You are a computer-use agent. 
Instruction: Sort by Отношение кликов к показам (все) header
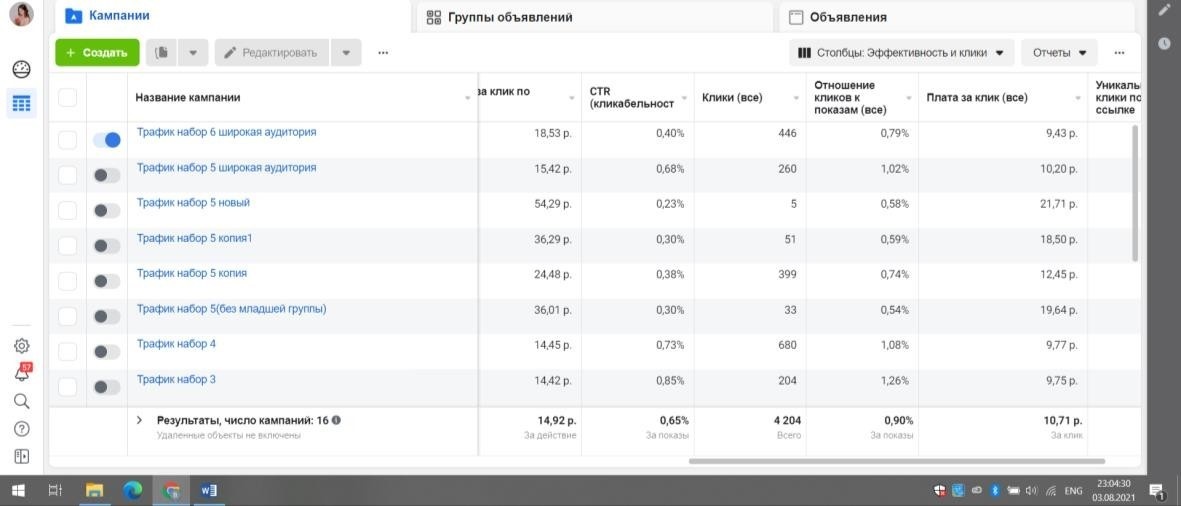coord(850,97)
